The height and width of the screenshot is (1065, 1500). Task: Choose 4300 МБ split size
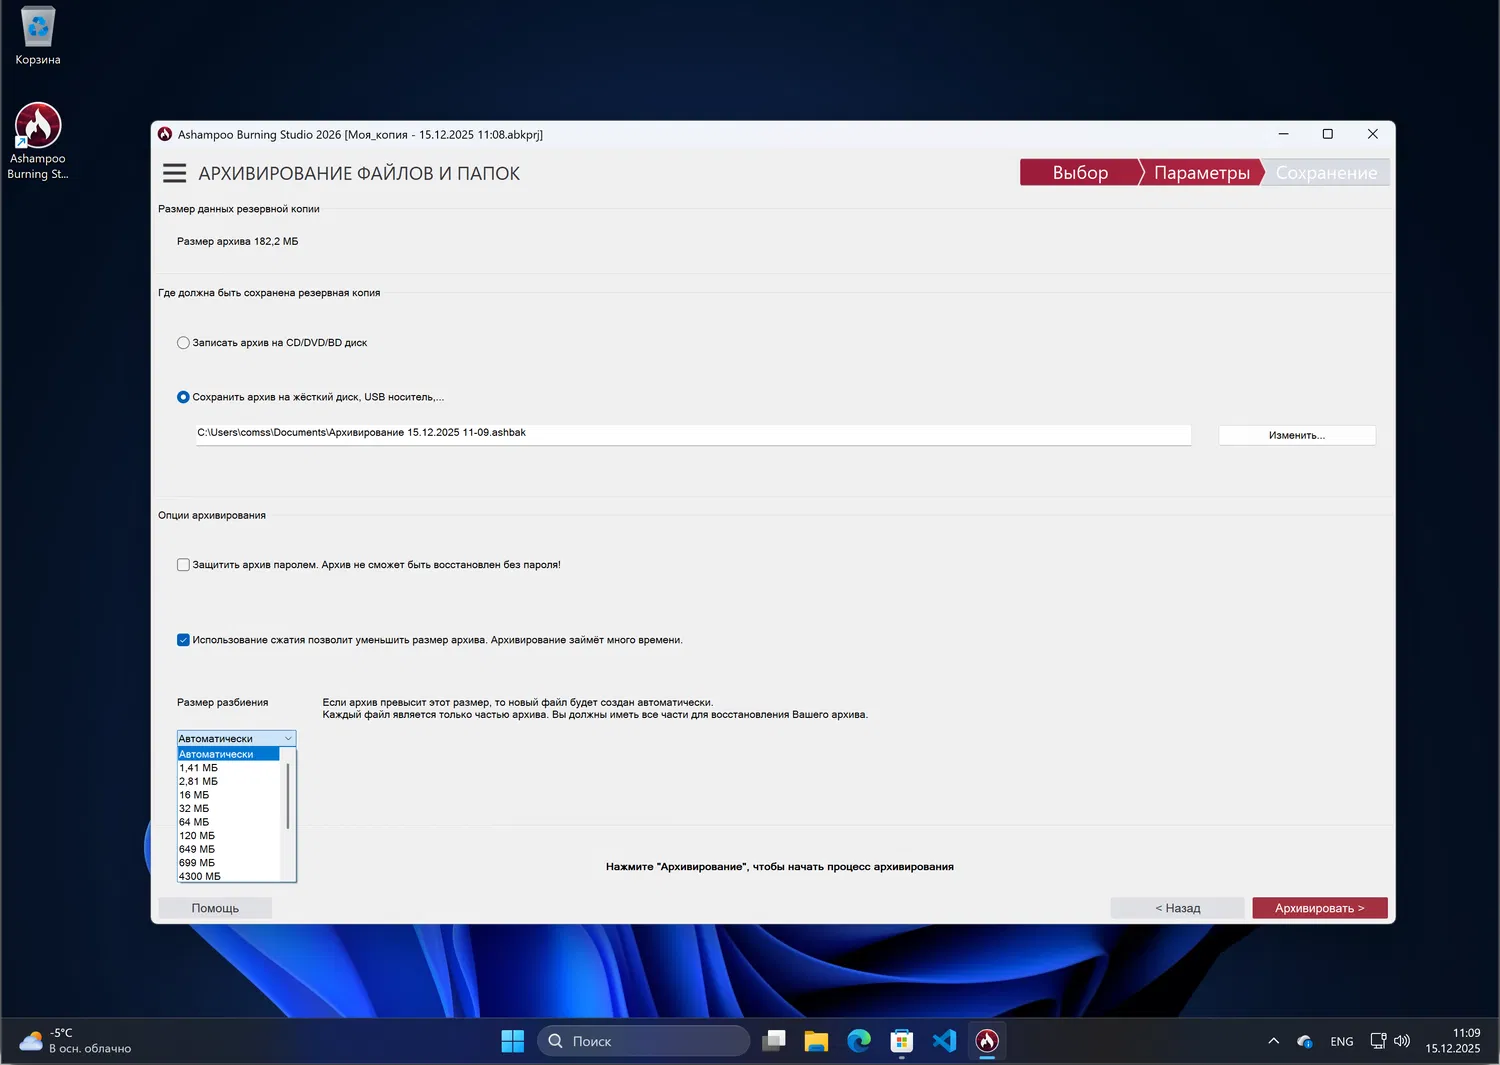point(228,876)
